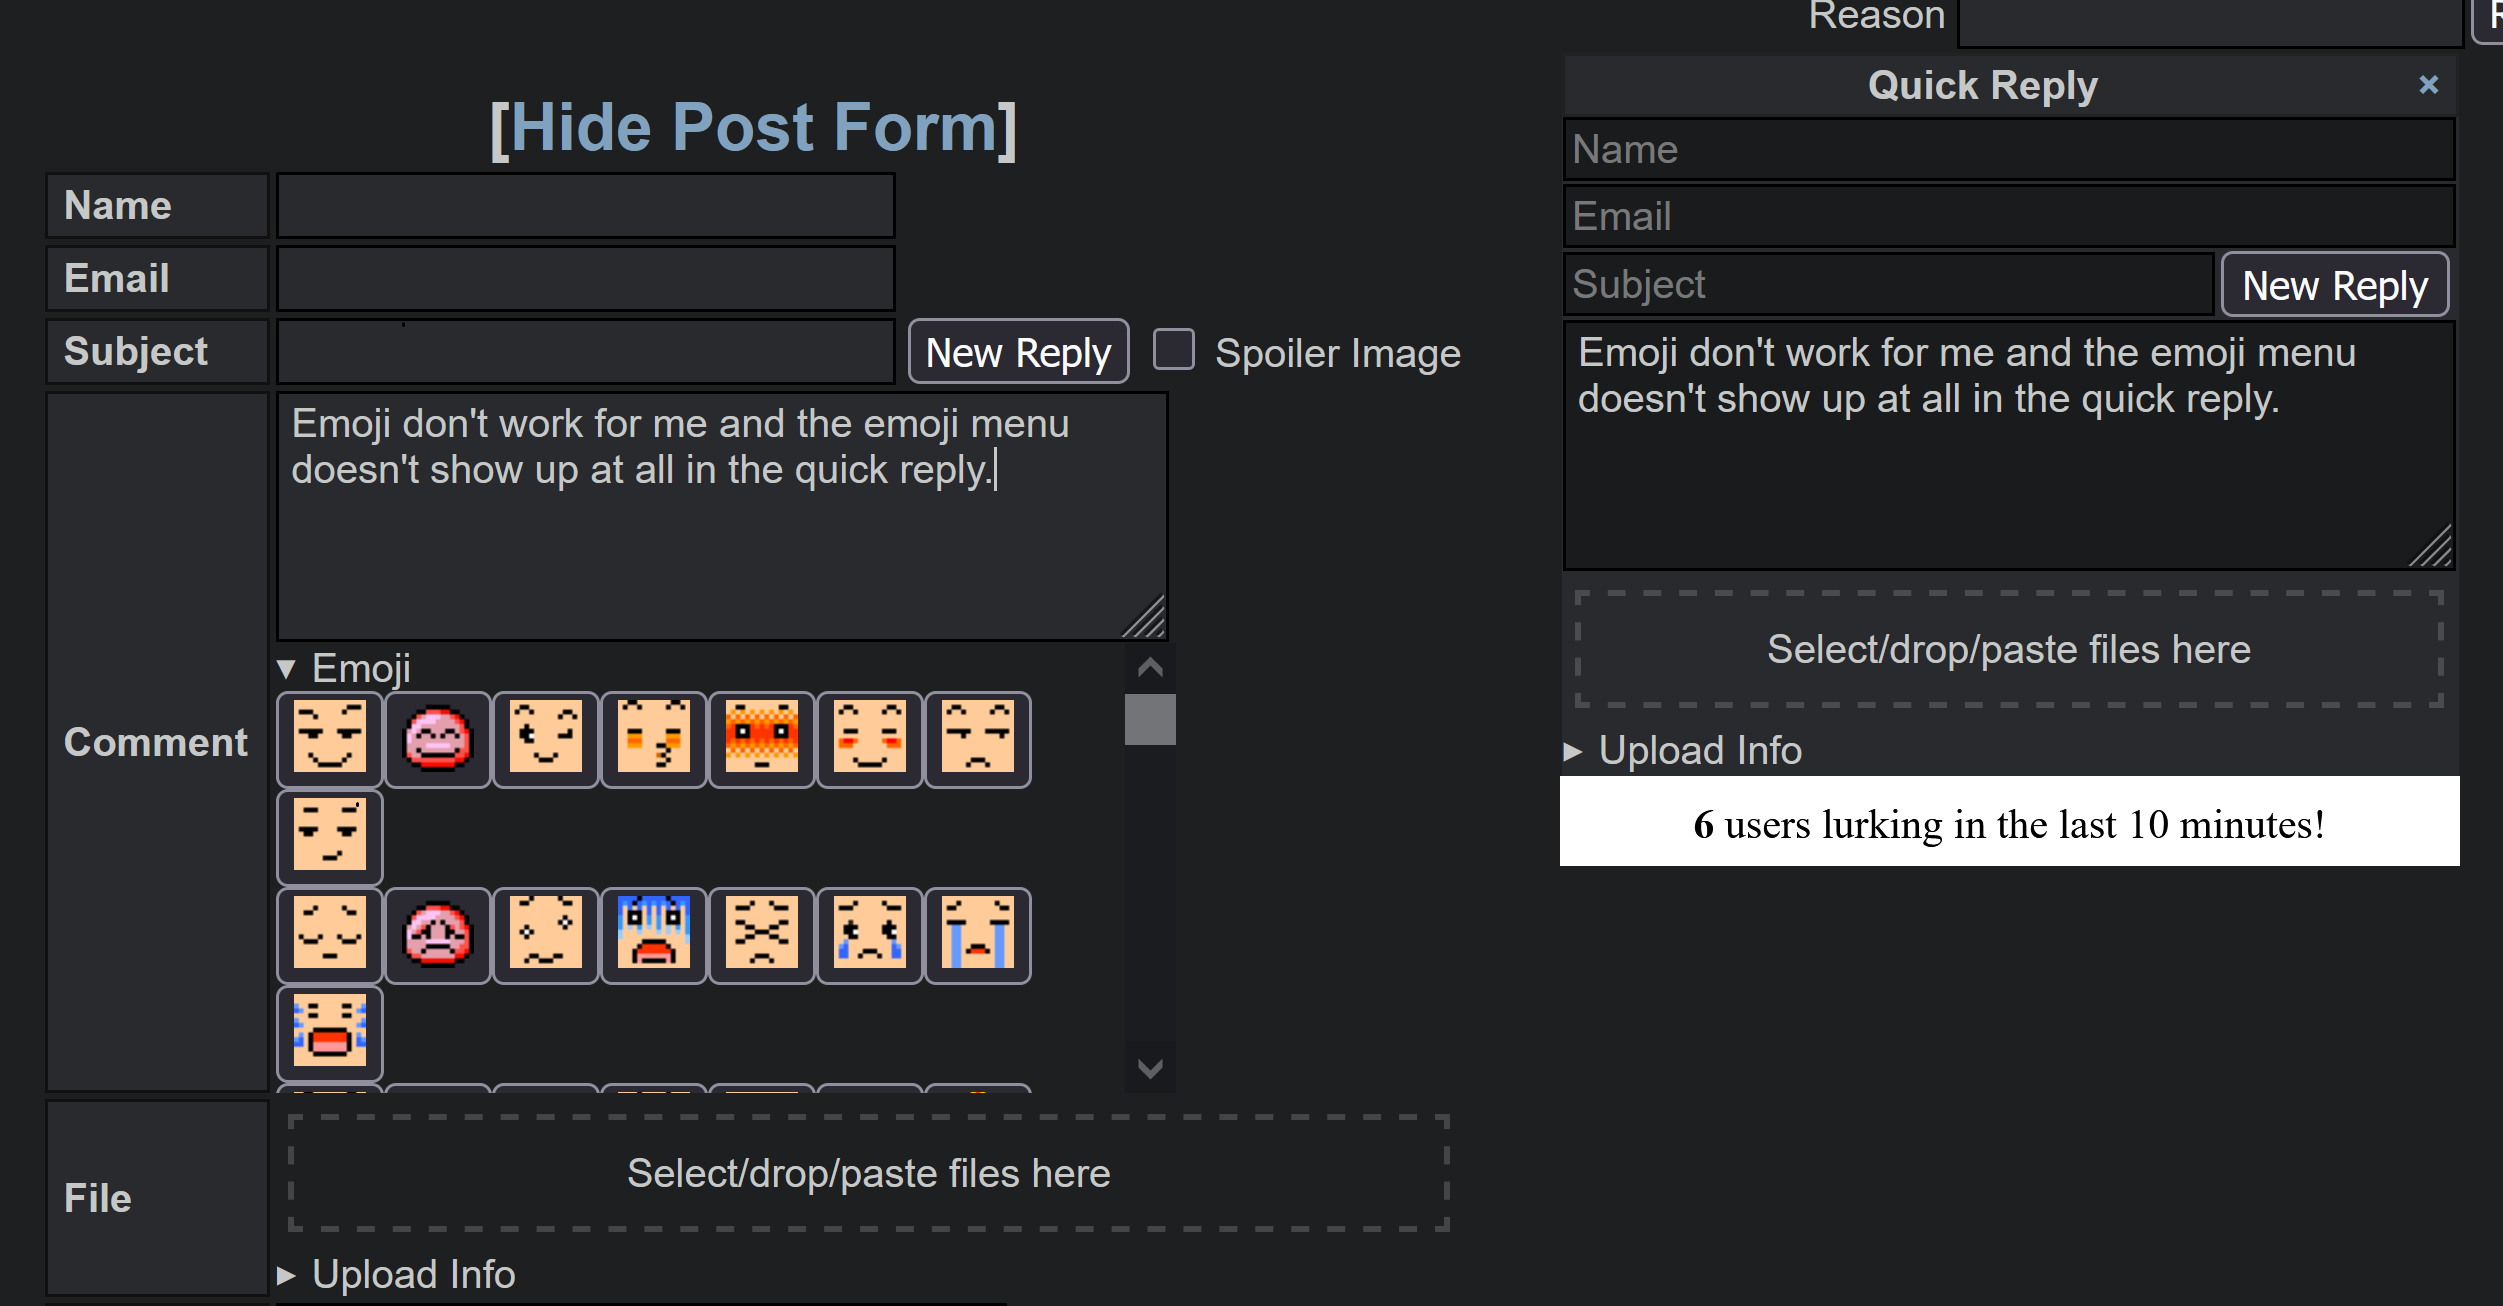Image resolution: width=2503 pixels, height=1306 pixels.
Task: Click the Hide Post Form link
Action: point(753,128)
